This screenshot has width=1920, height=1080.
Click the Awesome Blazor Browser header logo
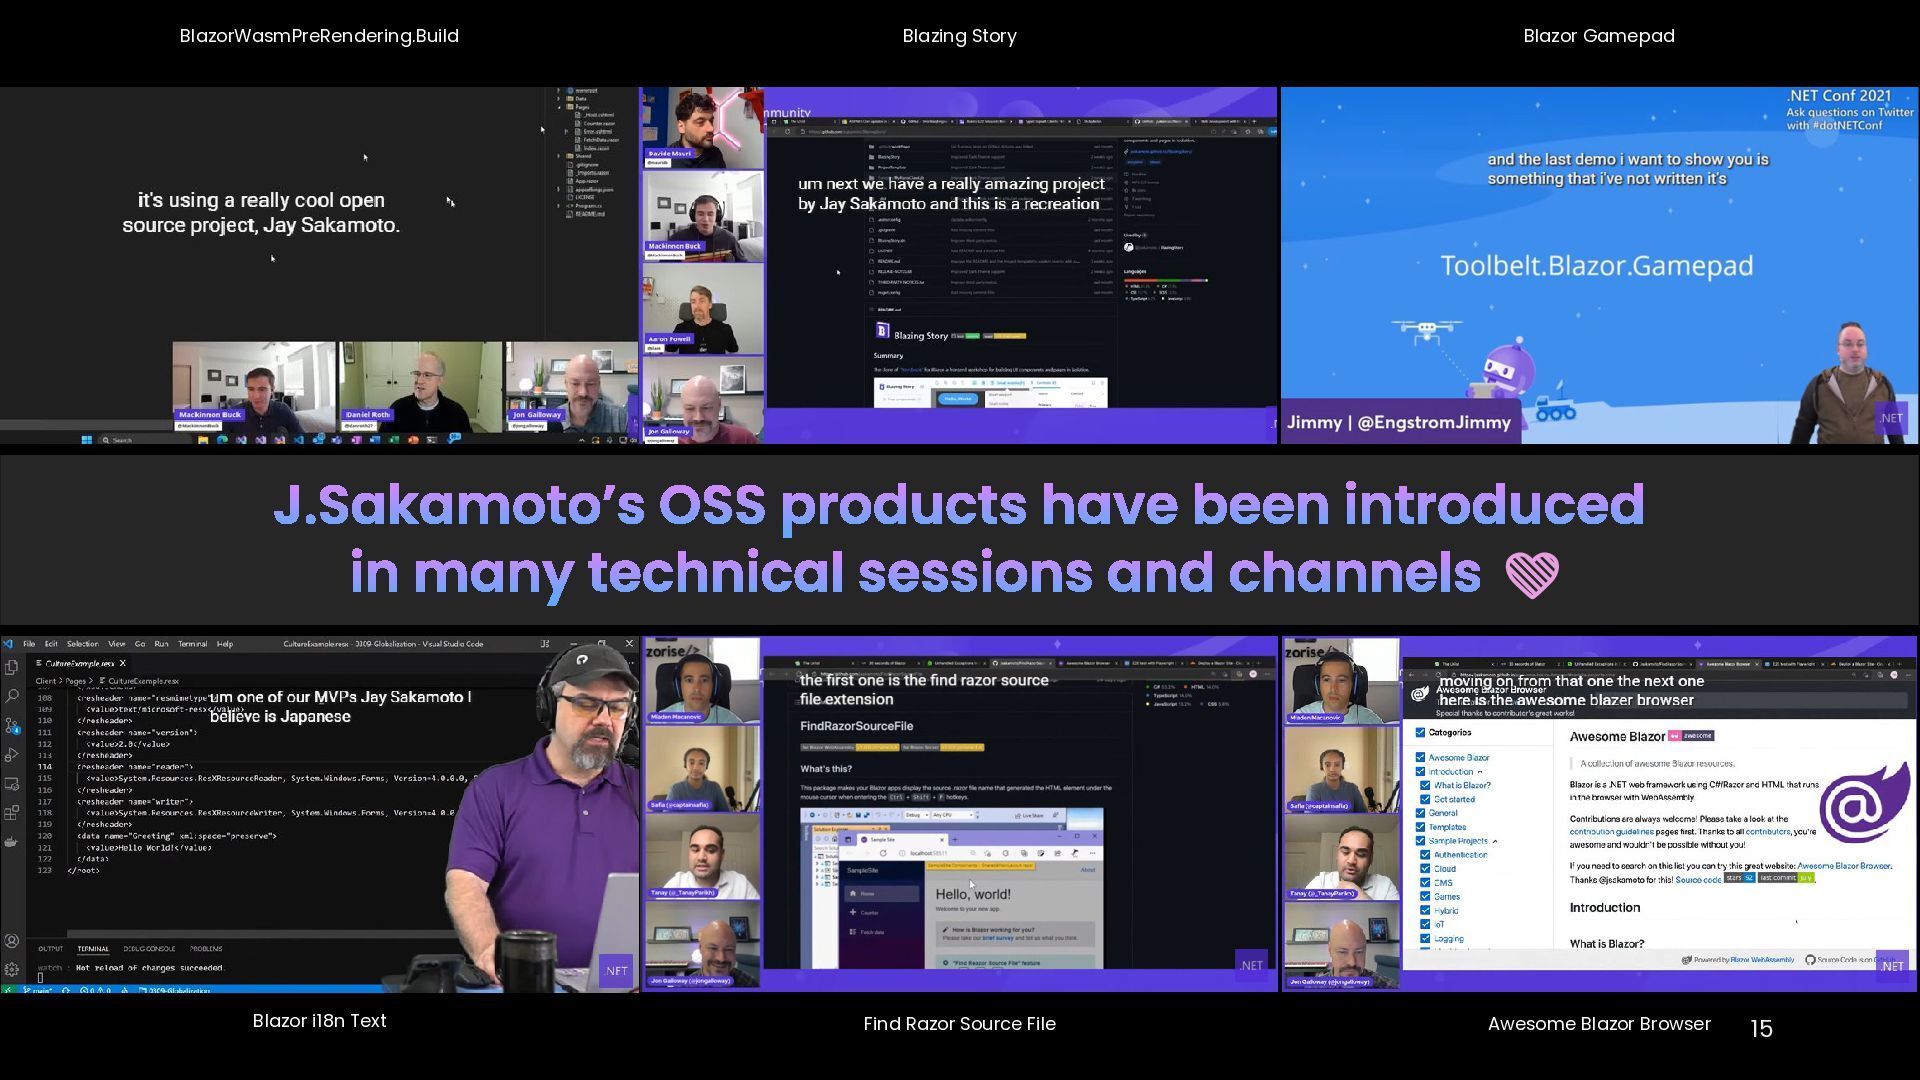point(1419,694)
